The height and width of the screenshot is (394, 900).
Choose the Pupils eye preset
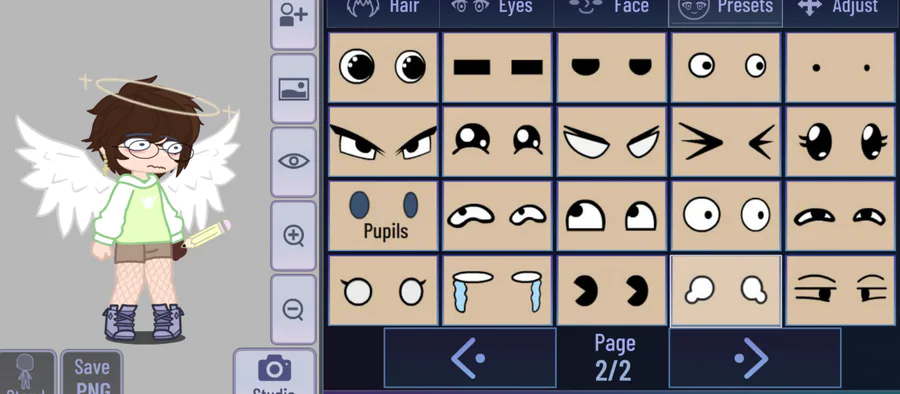coord(383,216)
